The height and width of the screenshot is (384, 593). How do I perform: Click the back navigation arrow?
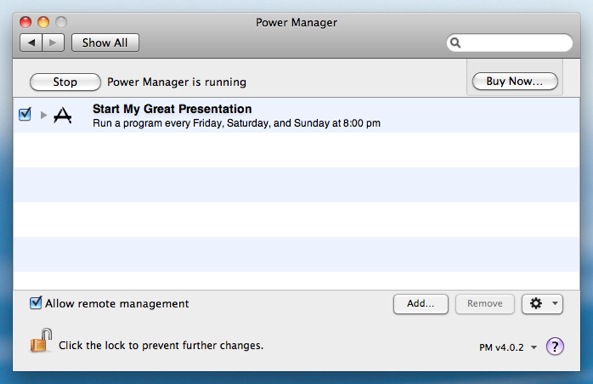point(31,43)
